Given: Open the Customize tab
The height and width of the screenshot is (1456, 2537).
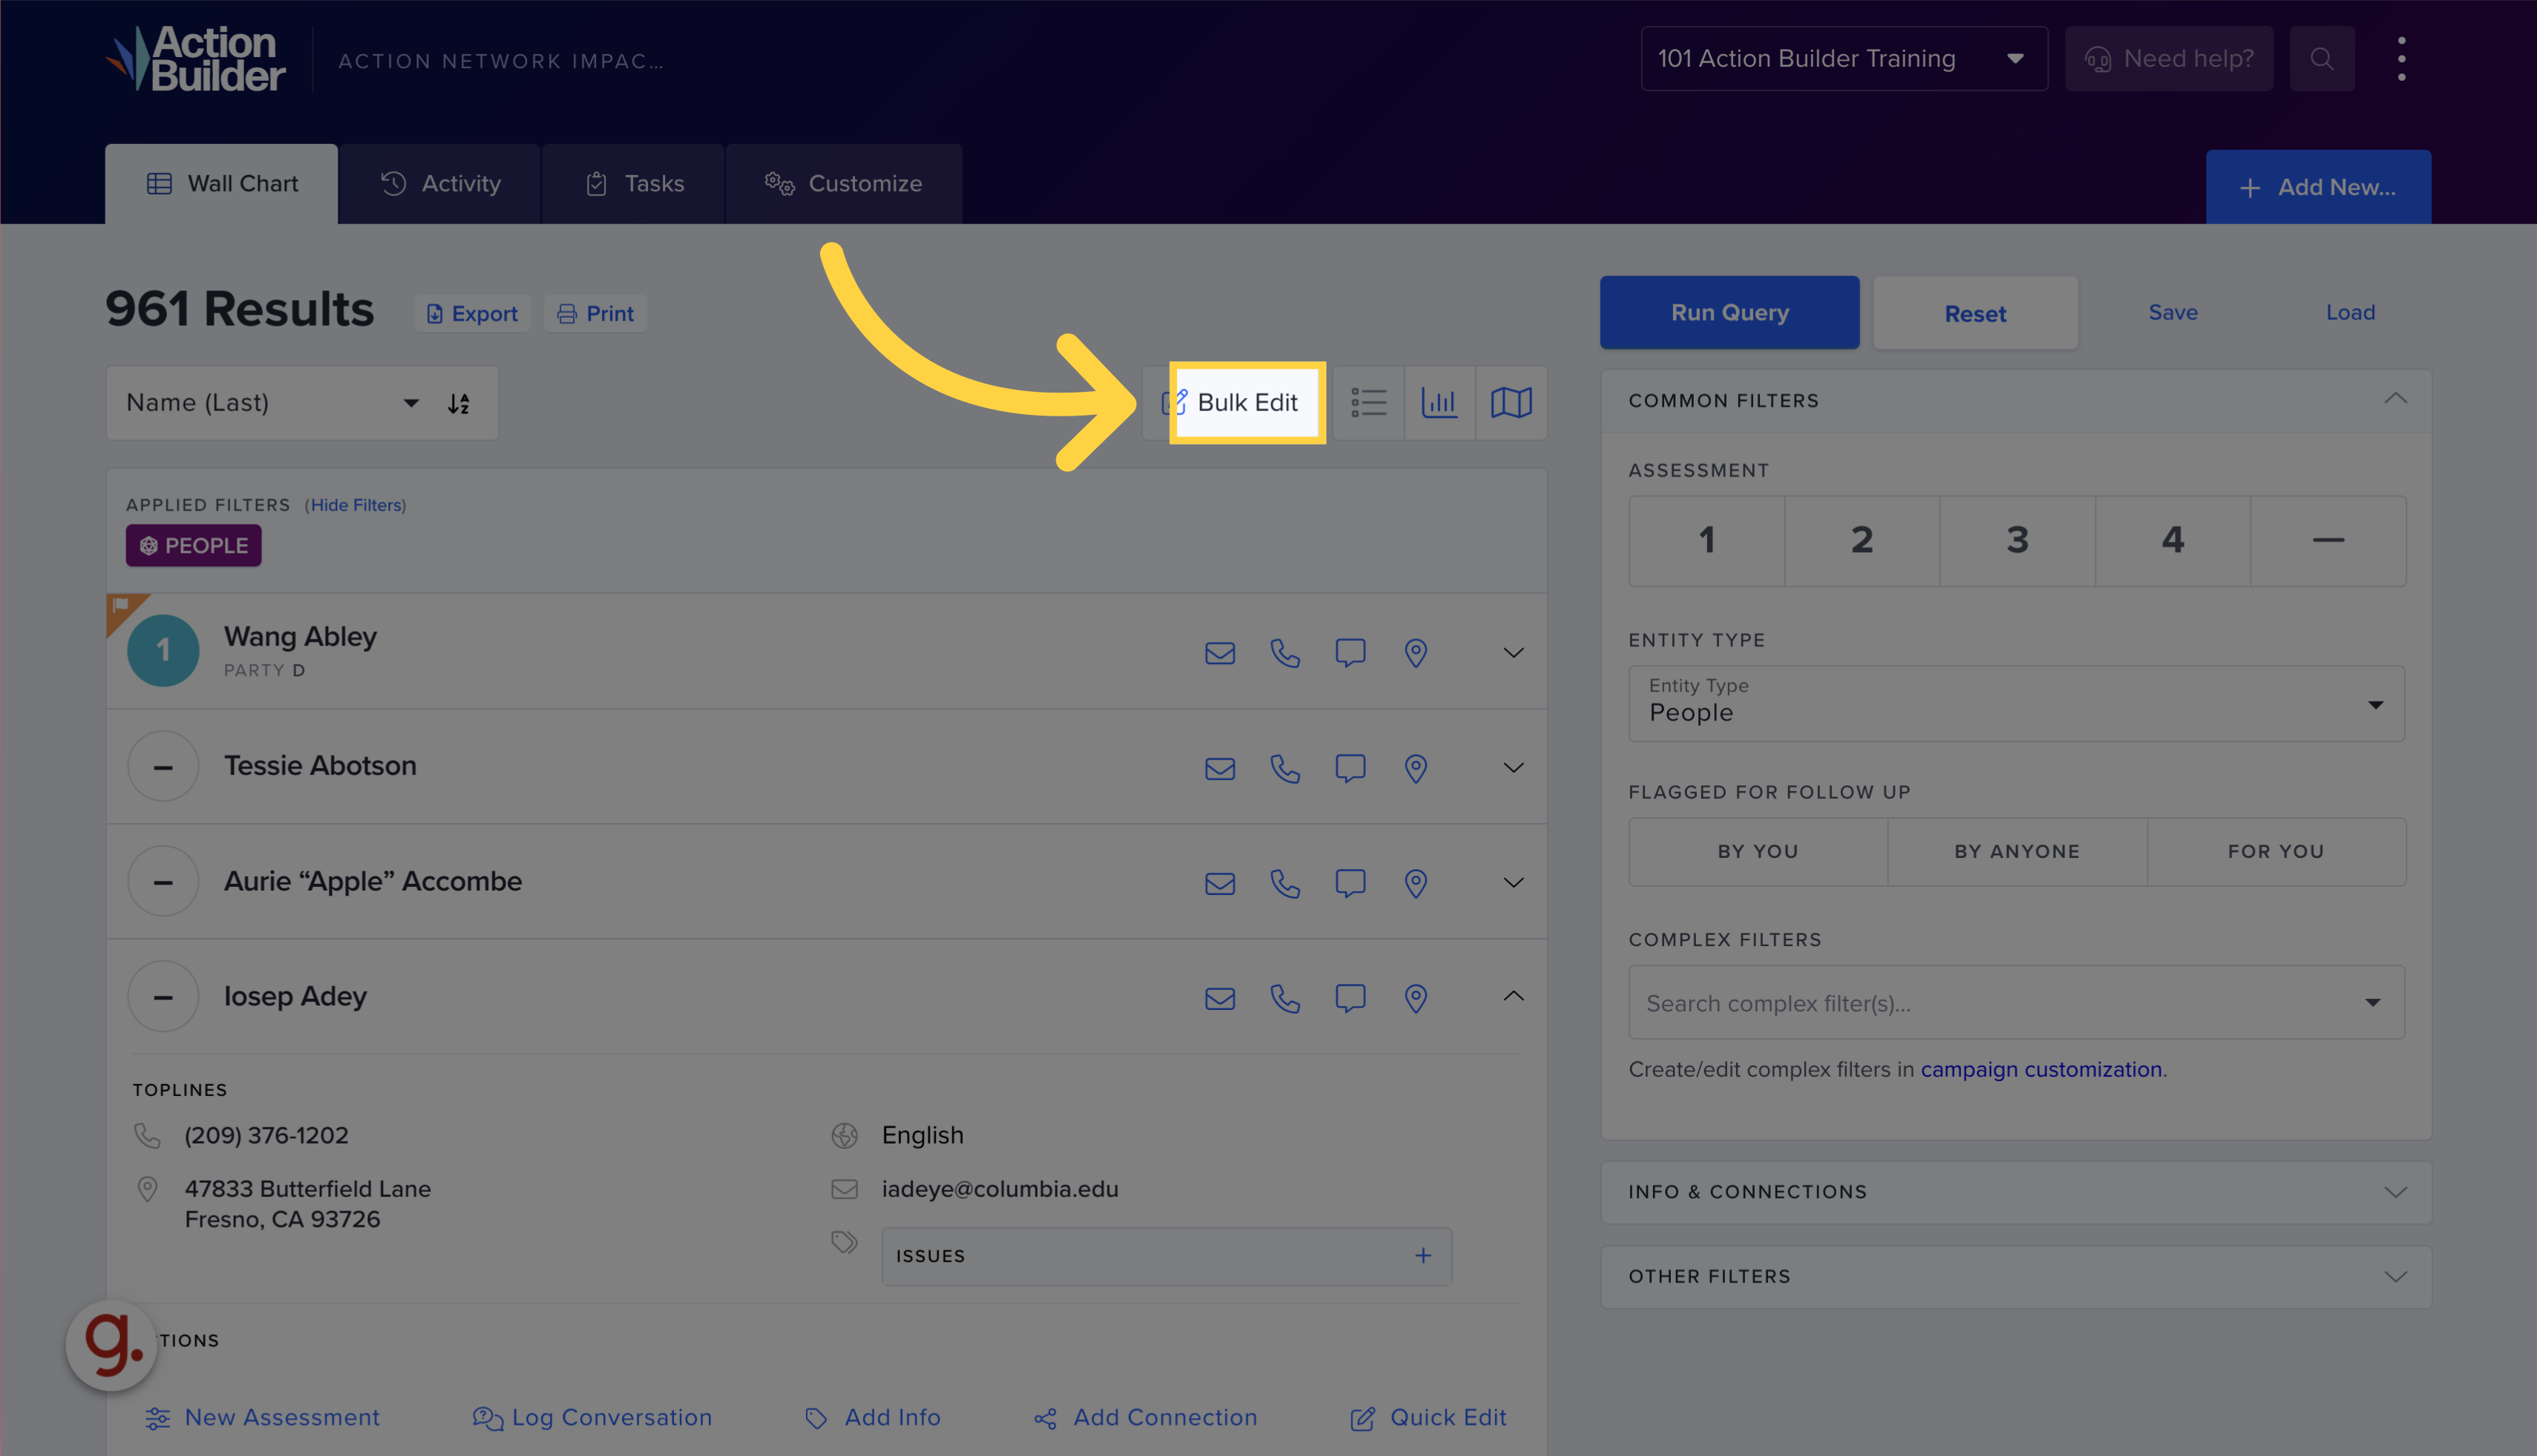Looking at the screenshot, I should [x=844, y=183].
